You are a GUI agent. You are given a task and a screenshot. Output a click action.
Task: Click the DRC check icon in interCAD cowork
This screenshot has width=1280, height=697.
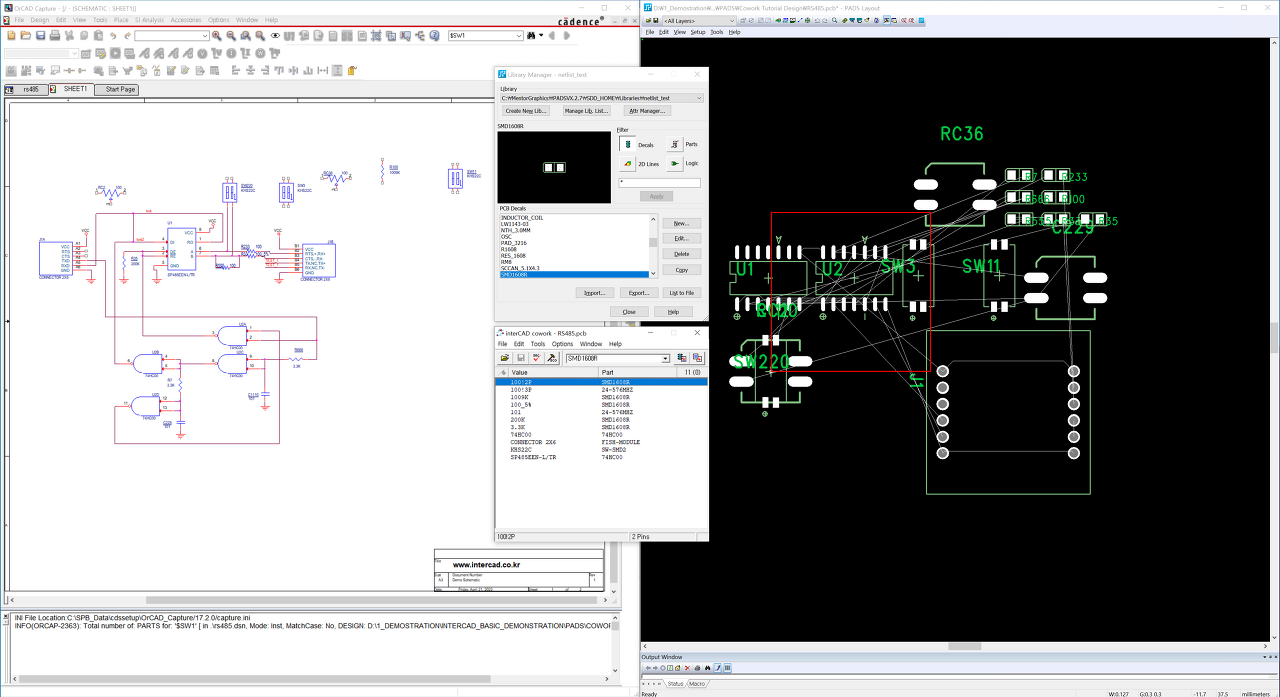coord(537,358)
